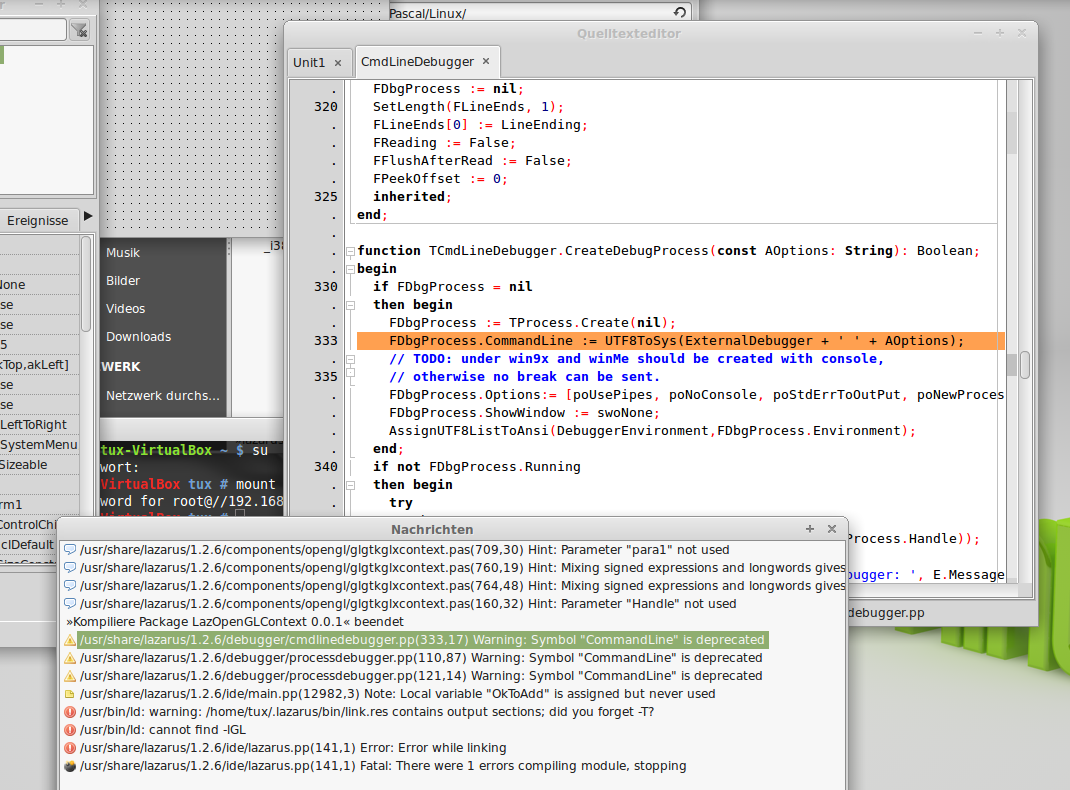This screenshot has height=790, width=1070.
Task: Open the Ereignisse tab in Object Inspector
Action: pos(38,220)
